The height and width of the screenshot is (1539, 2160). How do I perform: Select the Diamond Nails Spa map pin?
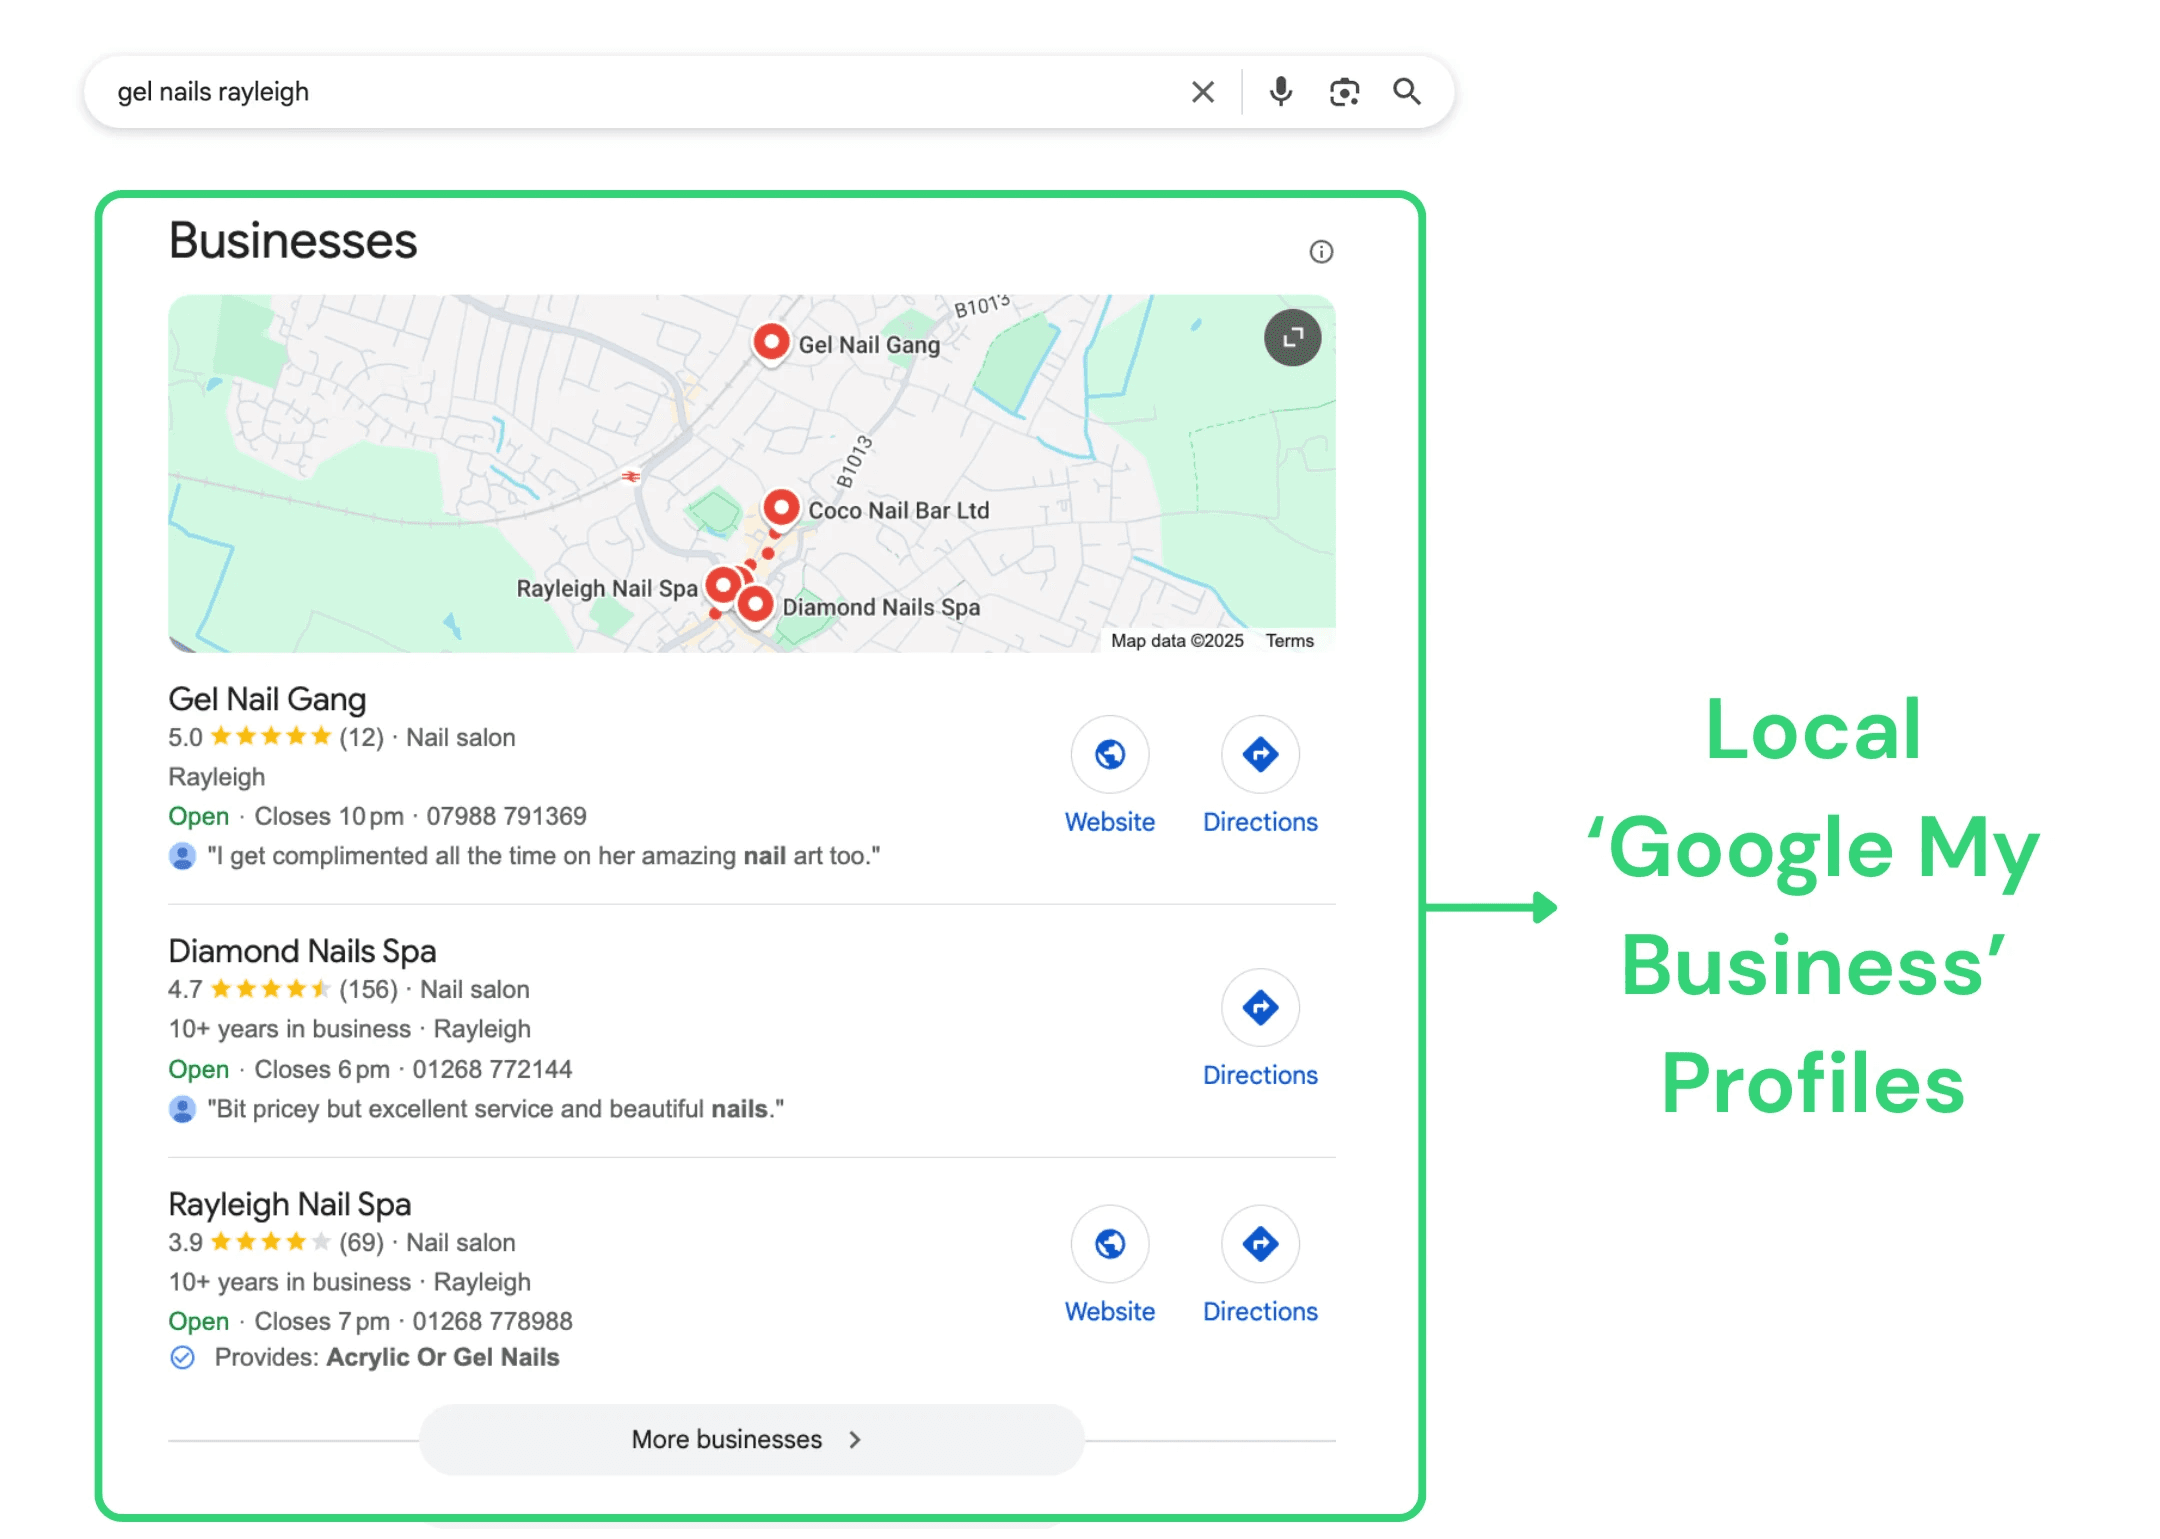click(755, 604)
